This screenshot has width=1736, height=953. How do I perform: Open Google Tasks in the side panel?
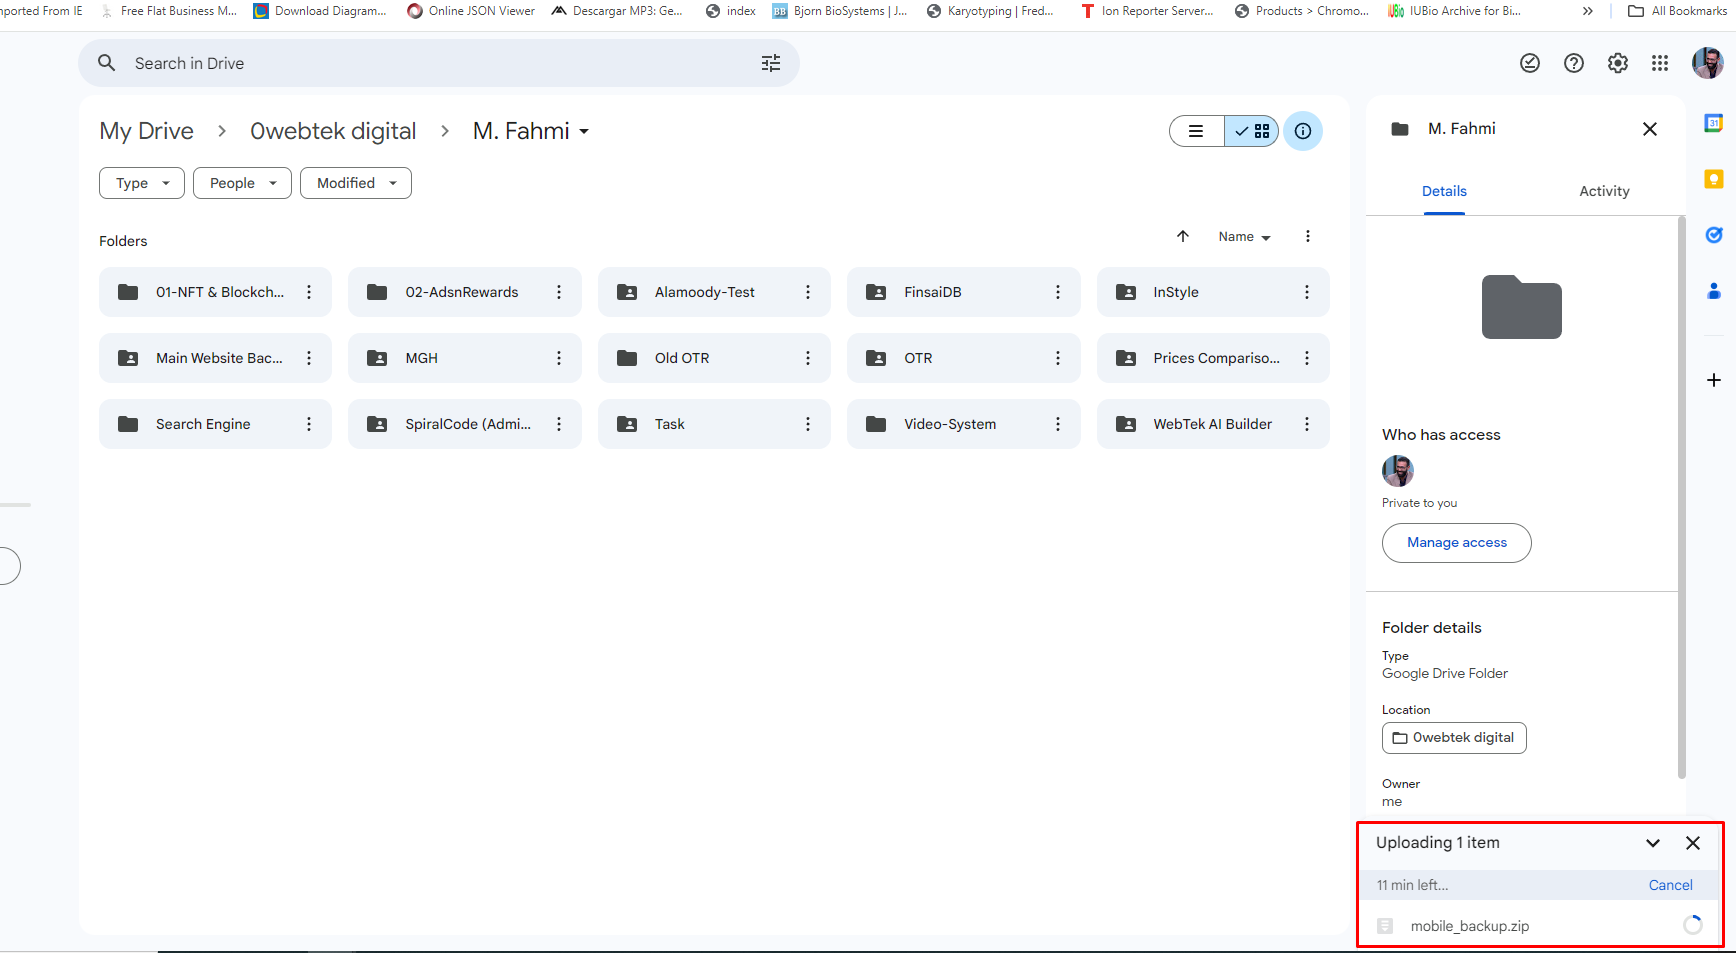[x=1713, y=235]
